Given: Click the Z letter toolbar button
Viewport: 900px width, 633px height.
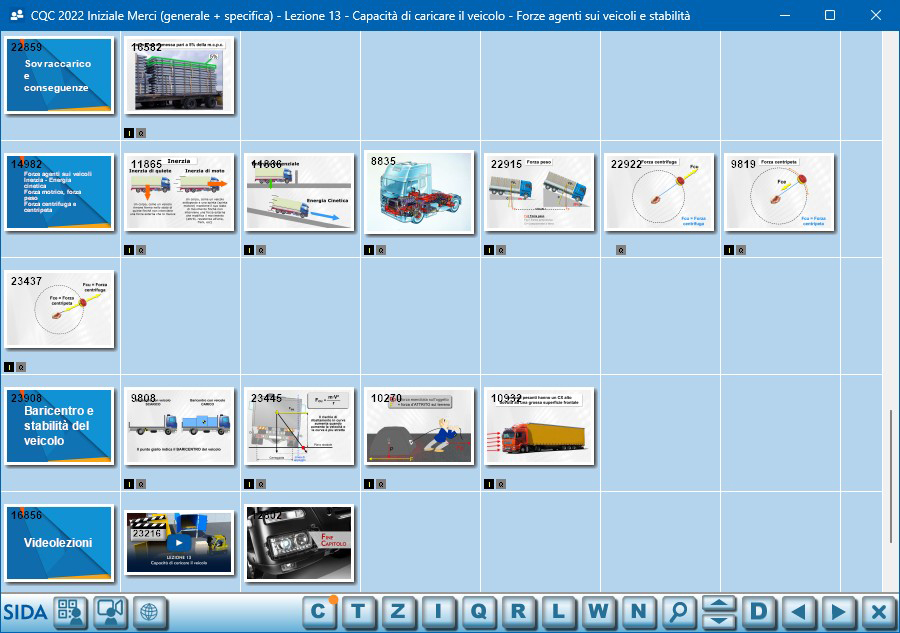Looking at the screenshot, I should (x=398, y=611).
